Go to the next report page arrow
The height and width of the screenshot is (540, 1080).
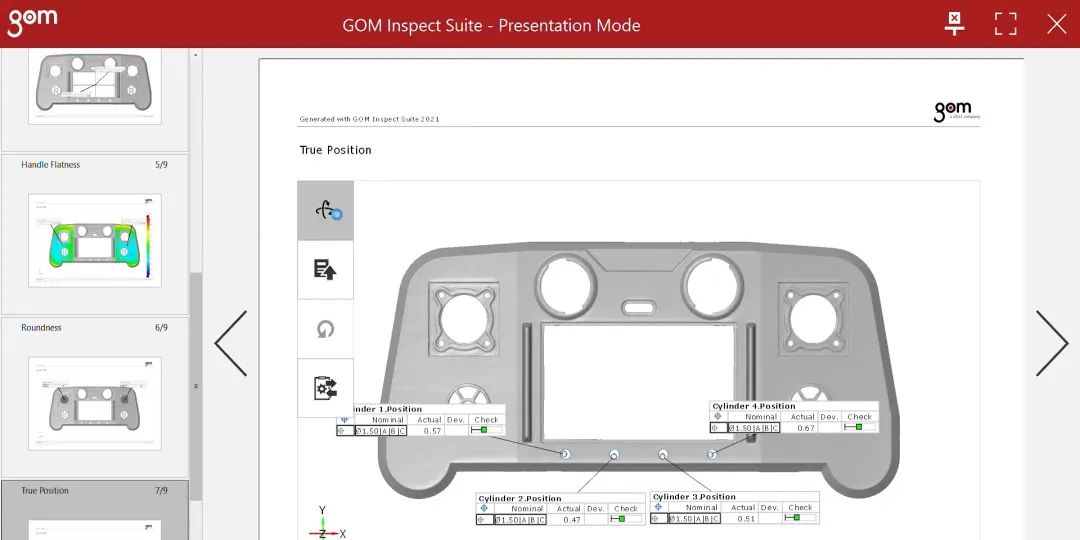click(1052, 343)
